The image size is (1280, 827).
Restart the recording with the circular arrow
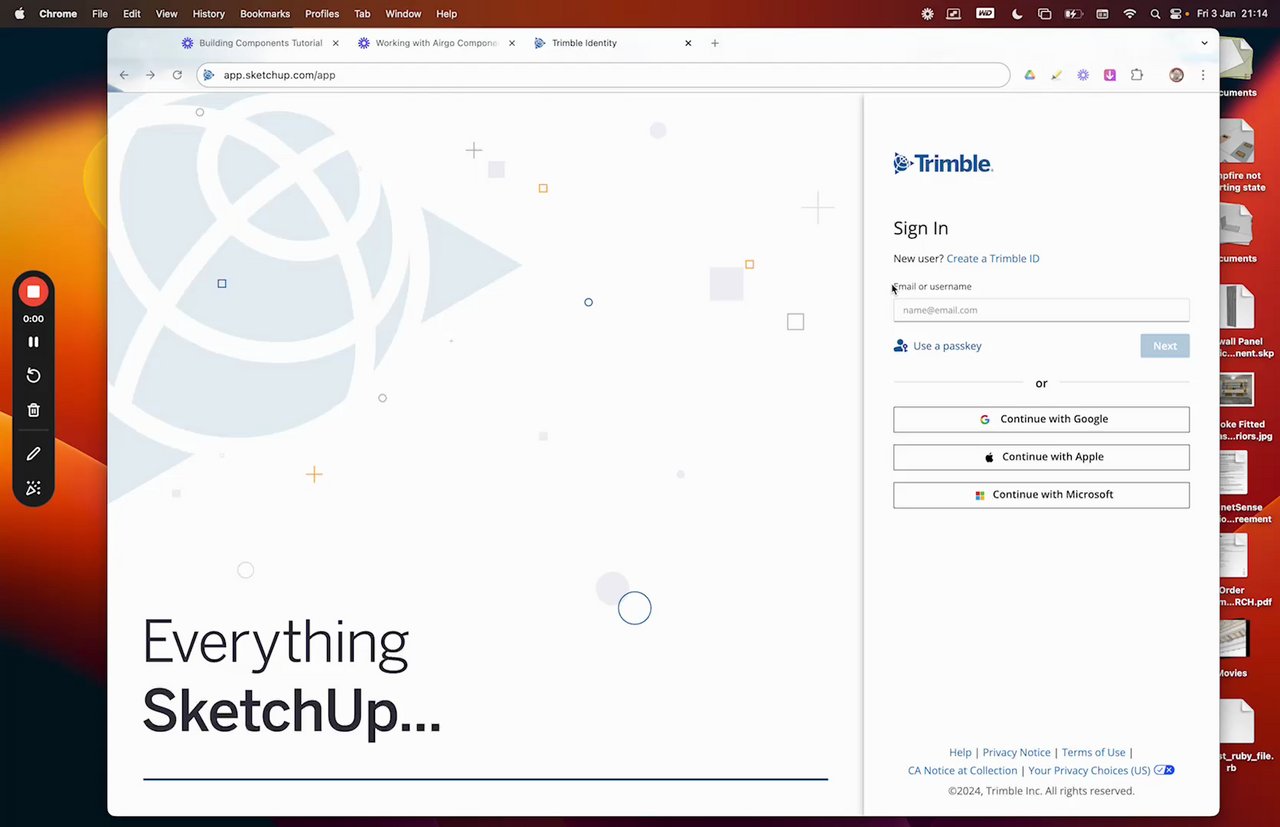(x=33, y=375)
